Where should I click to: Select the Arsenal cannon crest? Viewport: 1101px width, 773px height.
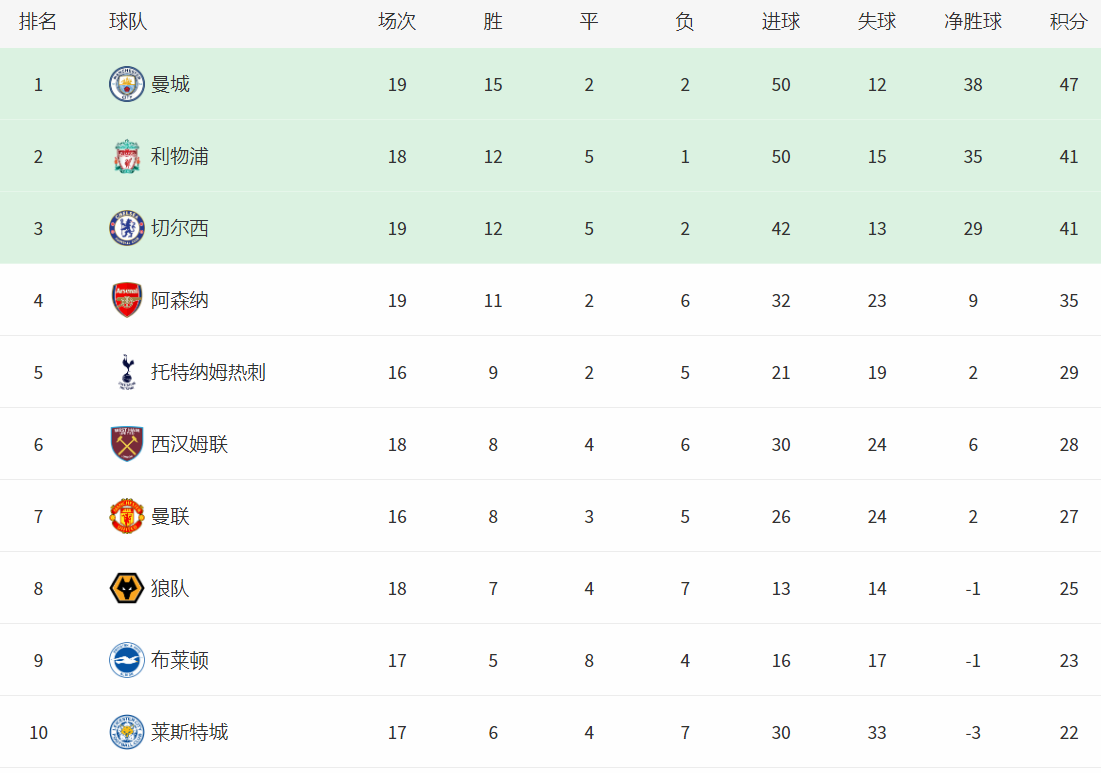(126, 300)
